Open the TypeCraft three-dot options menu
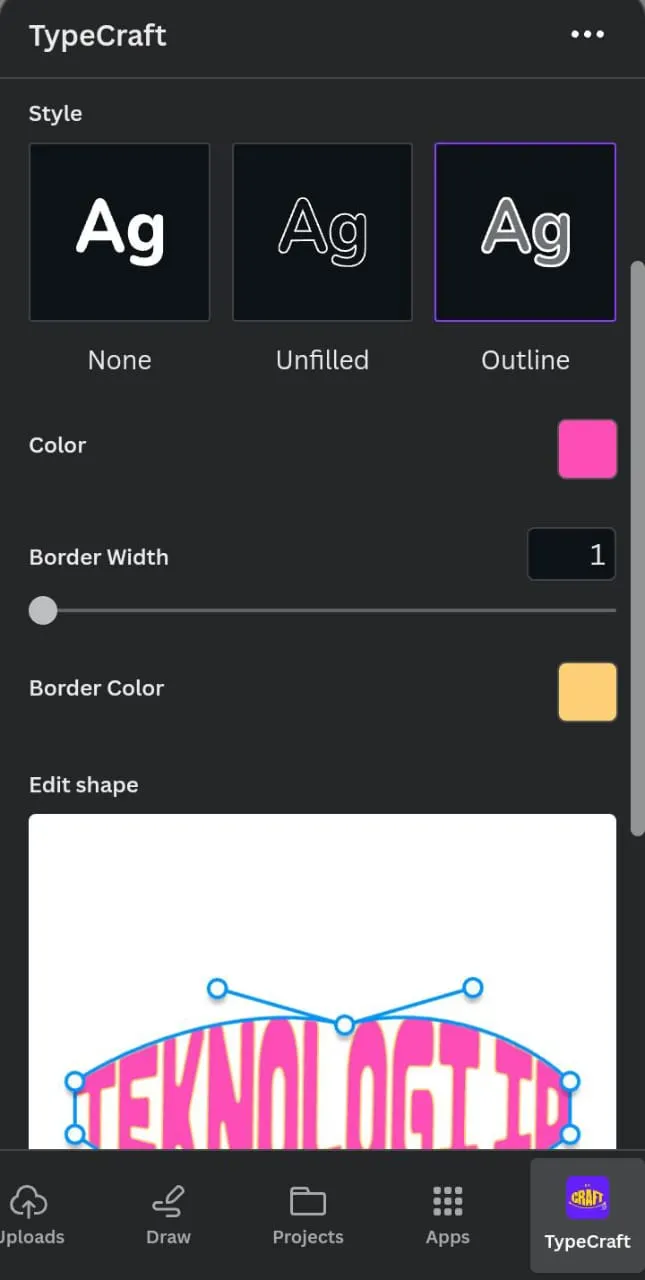Screen dimensions: 645x1280 [x=587, y=35]
